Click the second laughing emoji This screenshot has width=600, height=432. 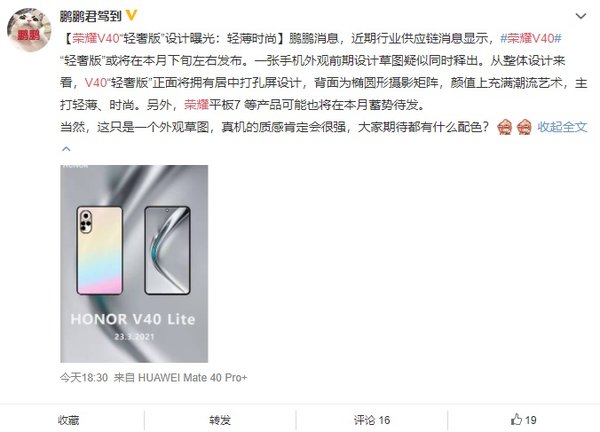pos(524,127)
